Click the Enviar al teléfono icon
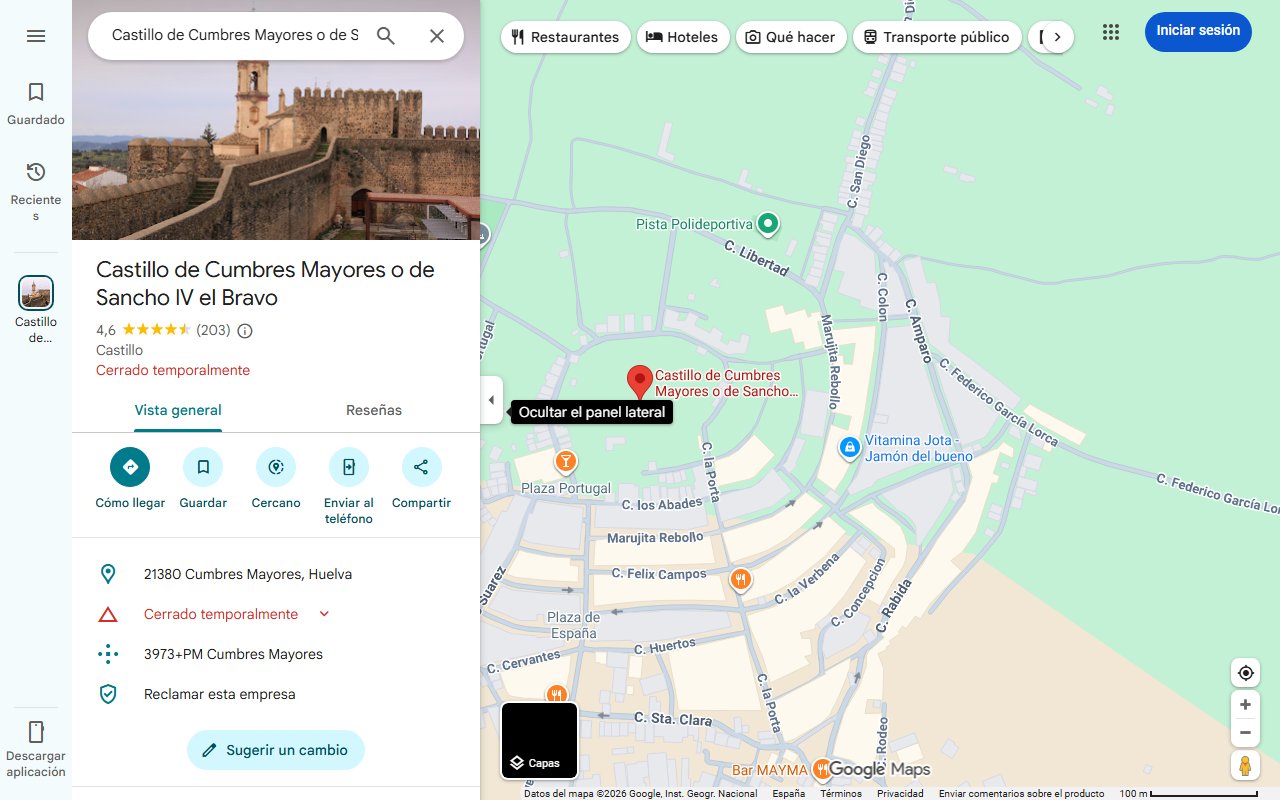Image resolution: width=1280 pixels, height=800 pixels. tap(348, 467)
